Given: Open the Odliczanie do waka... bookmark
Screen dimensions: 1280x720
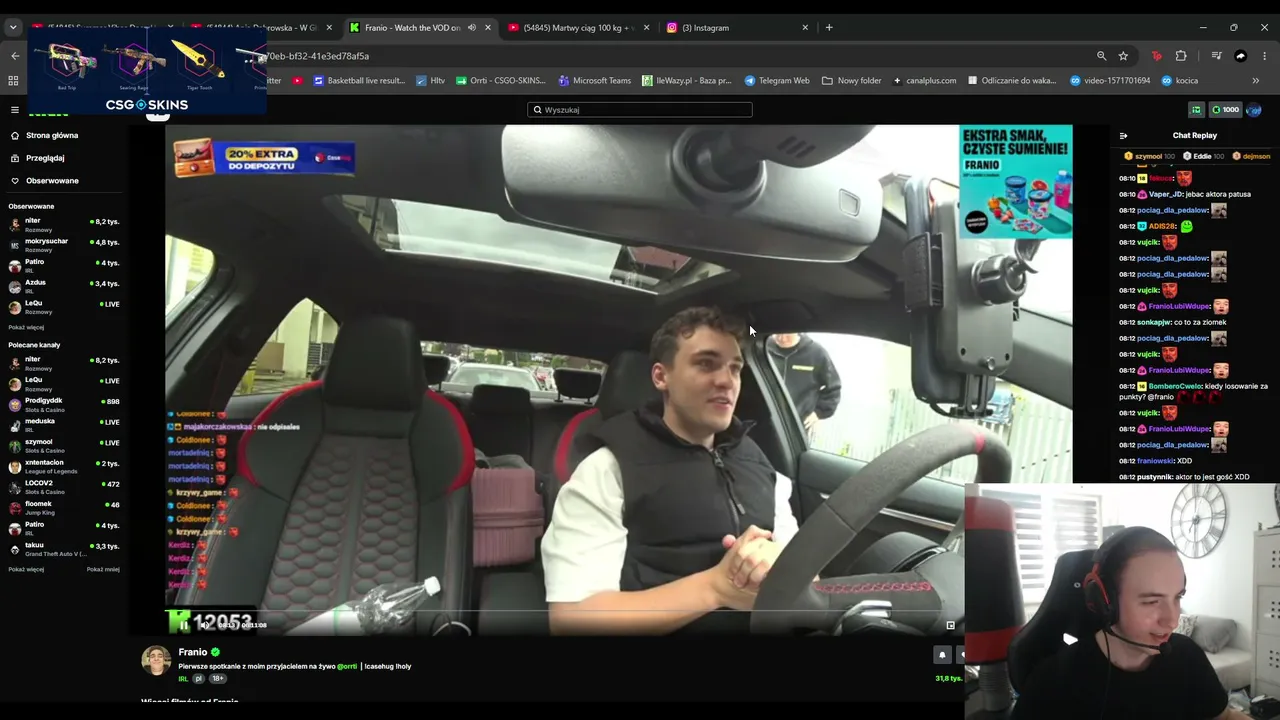Looking at the screenshot, I should pyautogui.click(x=1012, y=80).
